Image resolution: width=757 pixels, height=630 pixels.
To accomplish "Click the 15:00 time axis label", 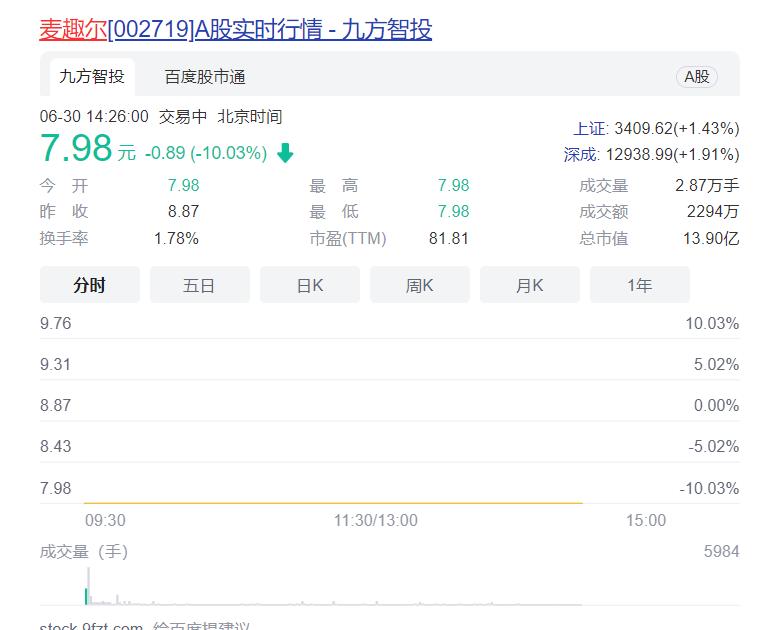I will pyautogui.click(x=646, y=520).
